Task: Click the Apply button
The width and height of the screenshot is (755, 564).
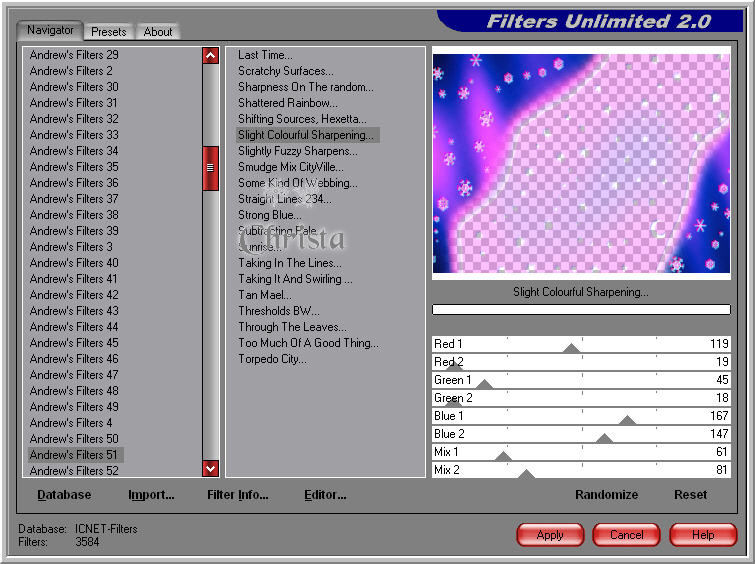Action: [x=550, y=535]
